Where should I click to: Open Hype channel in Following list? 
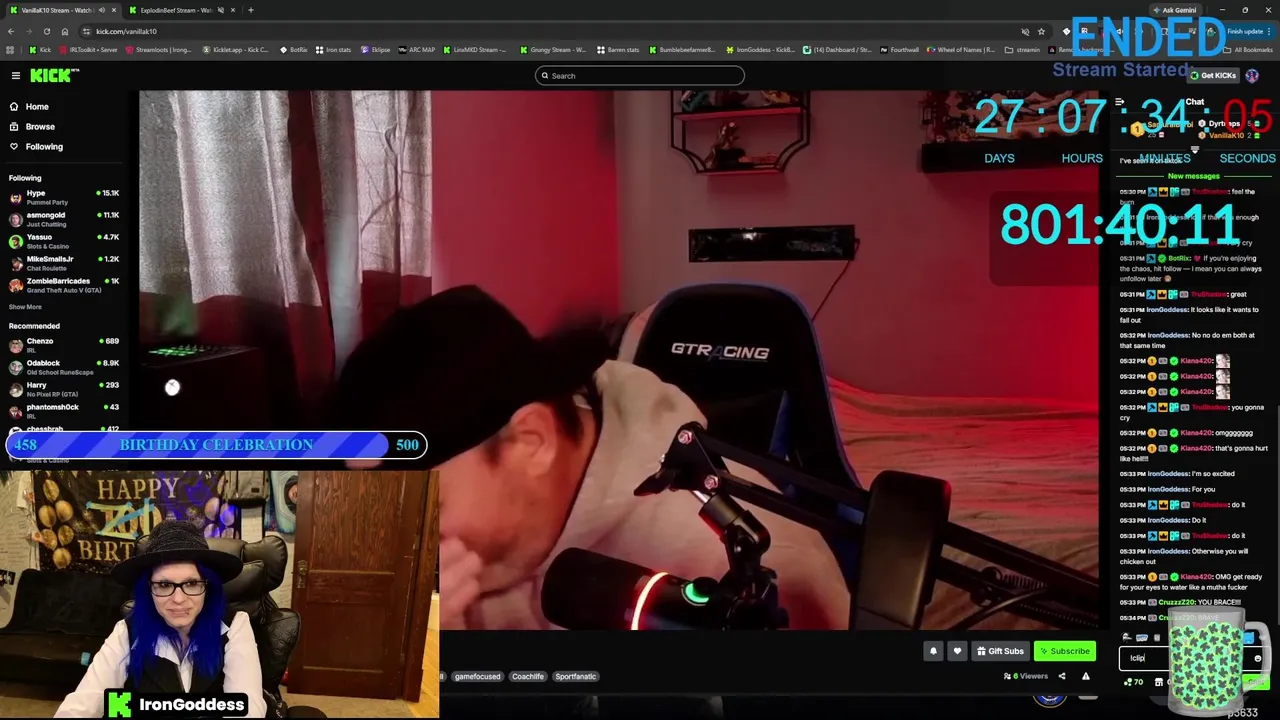pos(64,197)
